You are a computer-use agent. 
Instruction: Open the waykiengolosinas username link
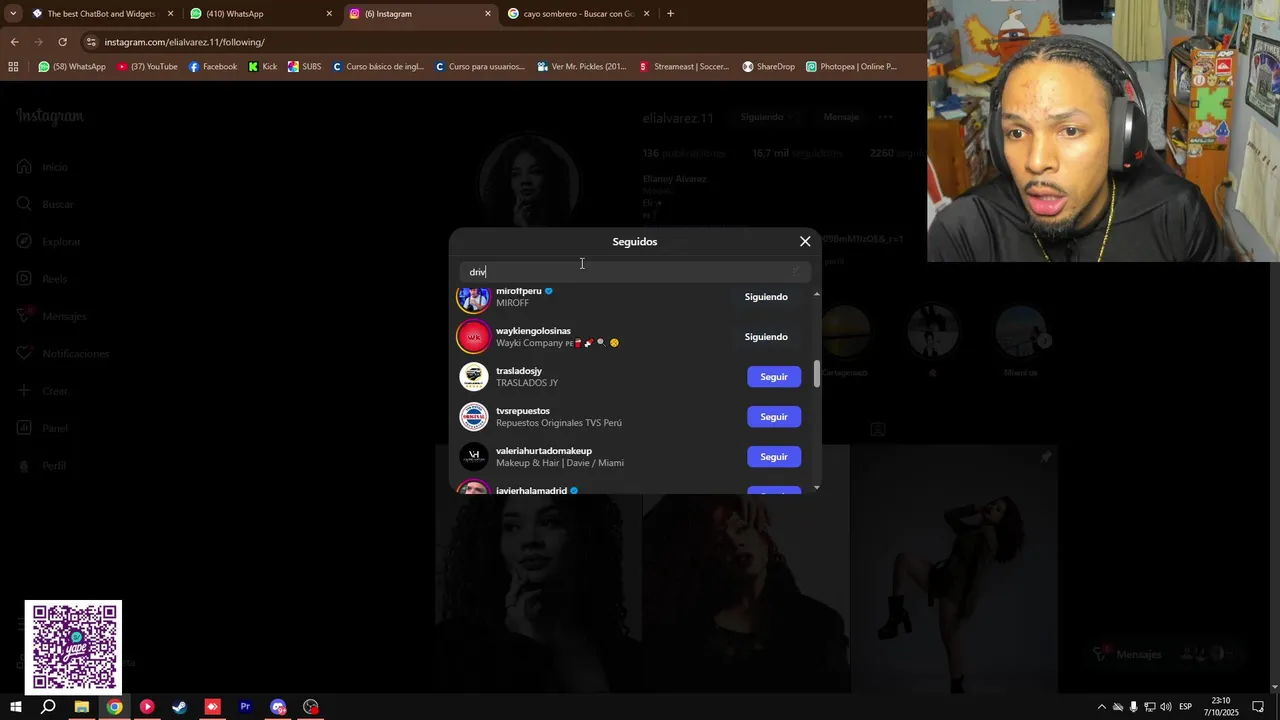pos(533,331)
